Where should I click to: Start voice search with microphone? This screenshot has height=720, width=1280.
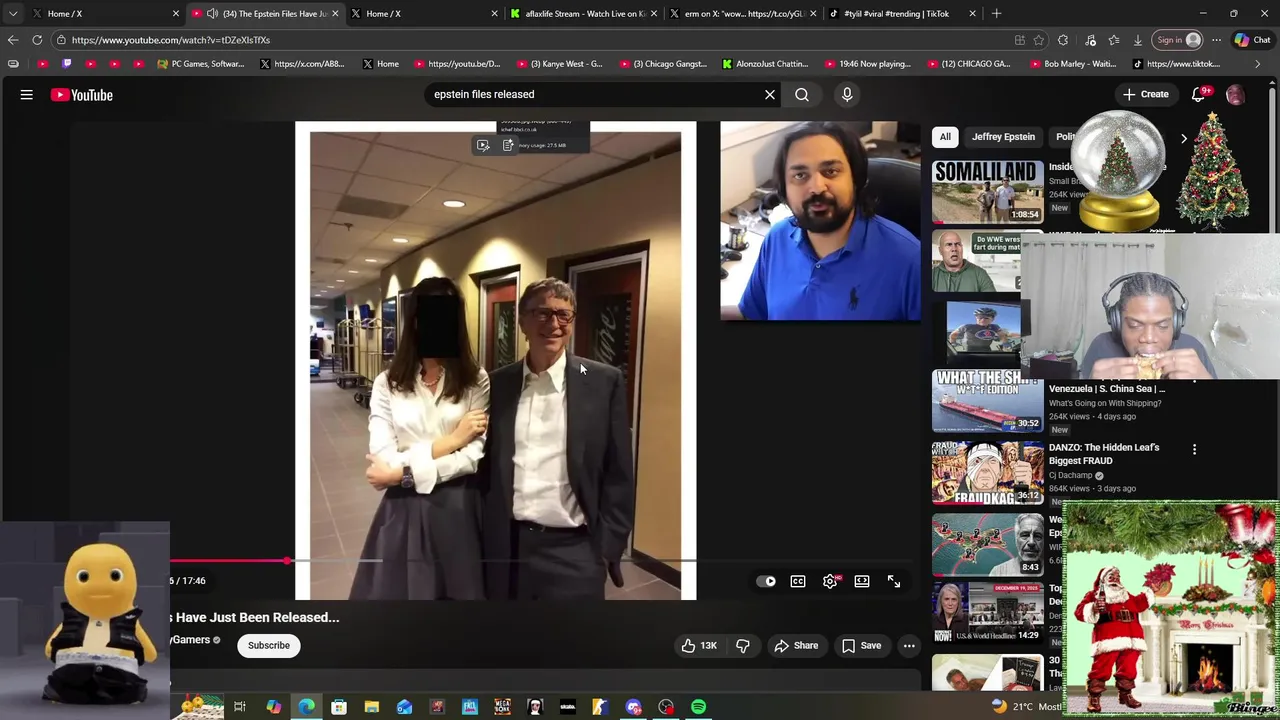click(x=847, y=95)
